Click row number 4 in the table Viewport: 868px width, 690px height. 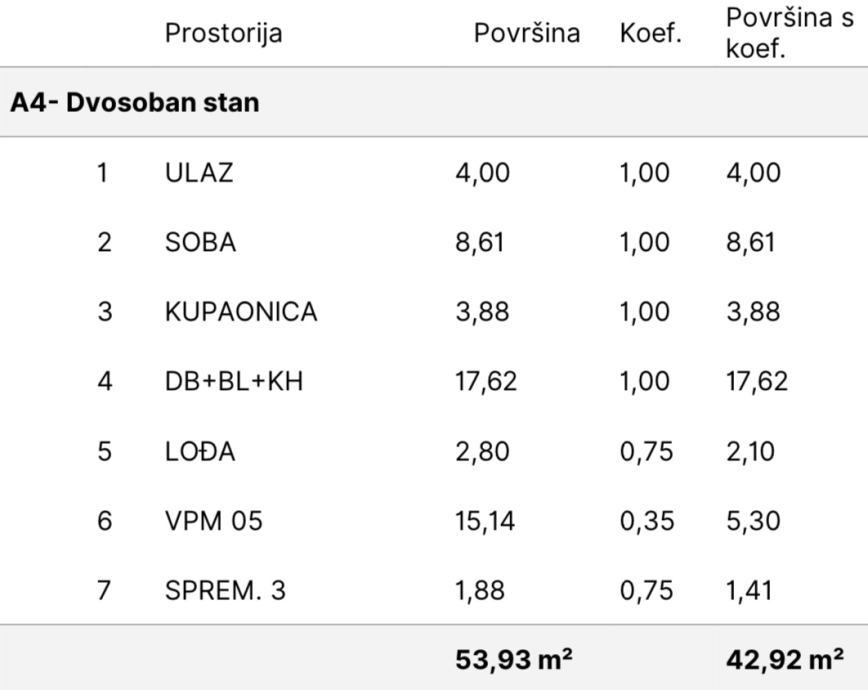coord(104,381)
